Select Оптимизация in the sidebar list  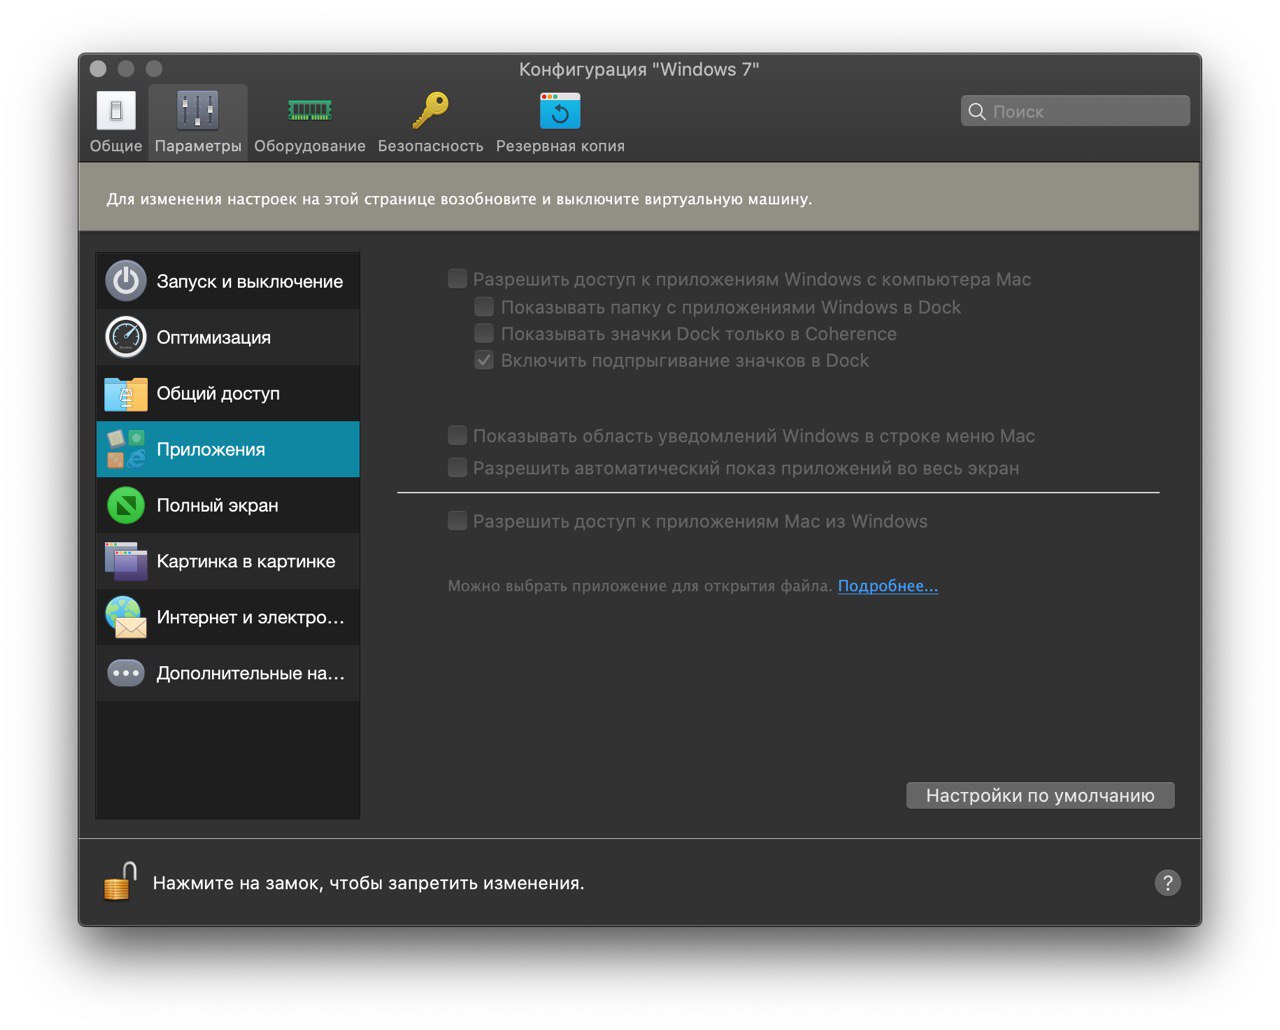point(228,337)
